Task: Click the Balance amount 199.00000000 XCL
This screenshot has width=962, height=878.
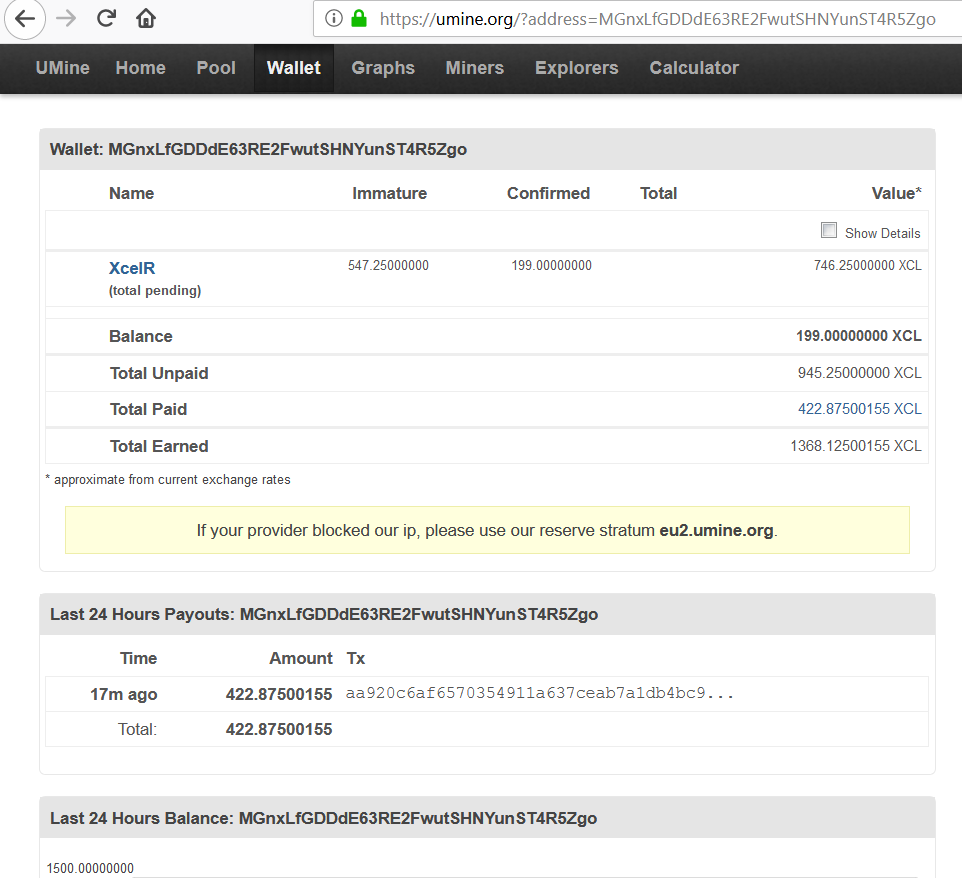Action: pyautogui.click(x=858, y=336)
